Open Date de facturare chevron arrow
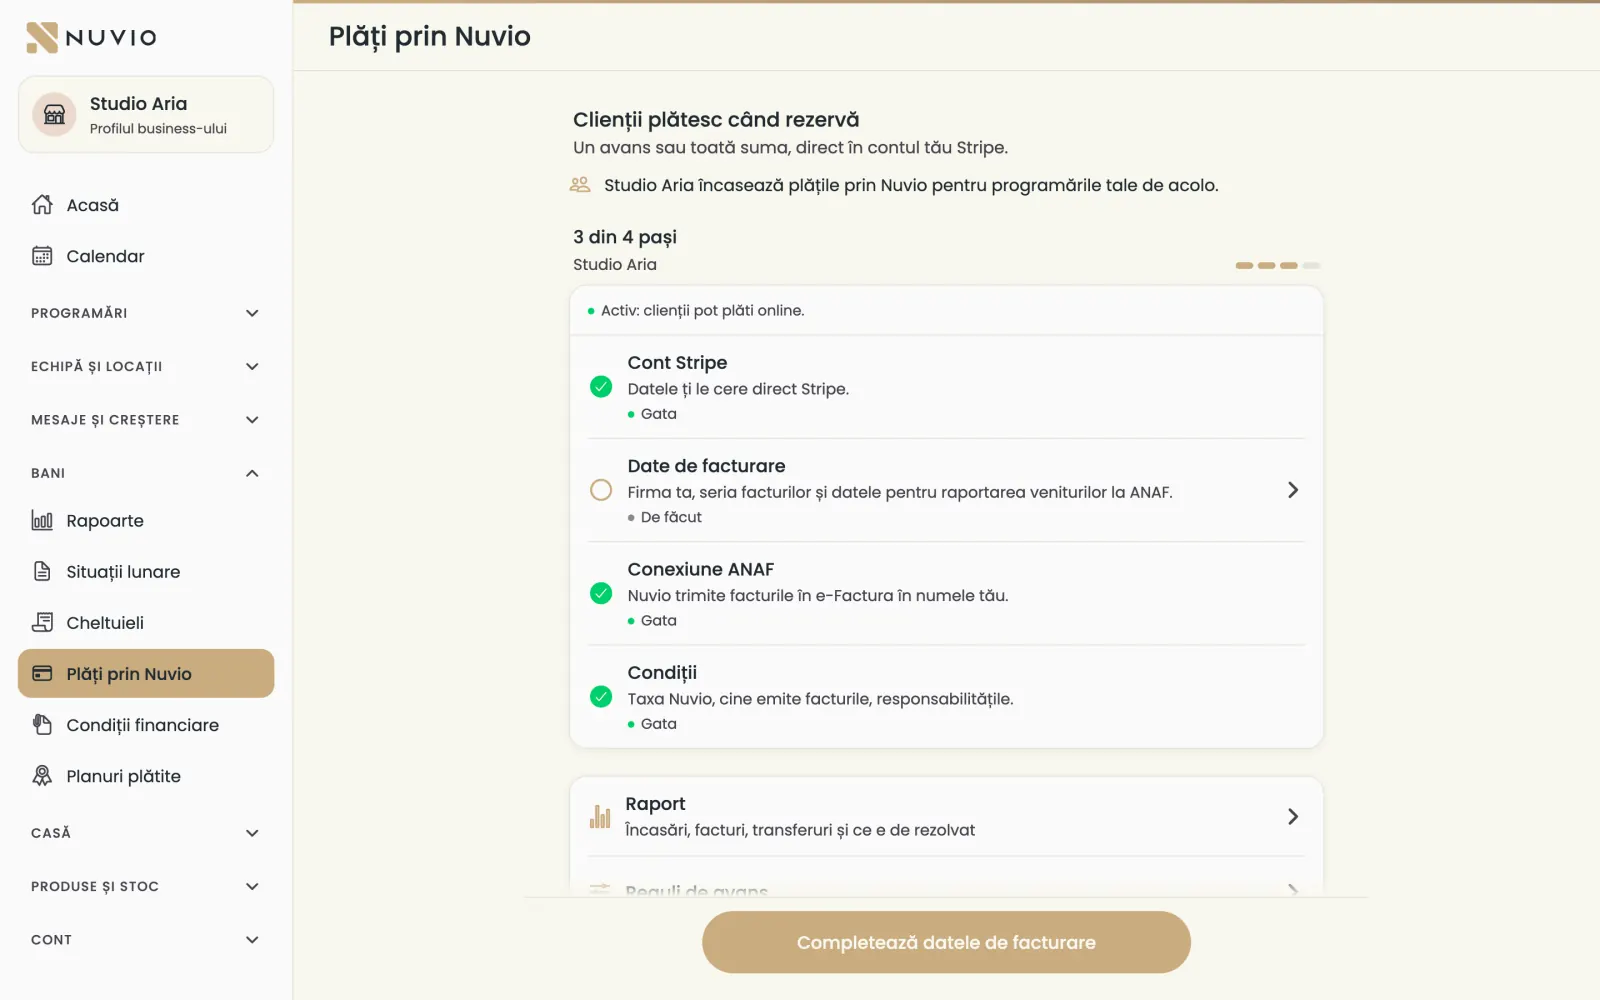 [x=1293, y=490]
